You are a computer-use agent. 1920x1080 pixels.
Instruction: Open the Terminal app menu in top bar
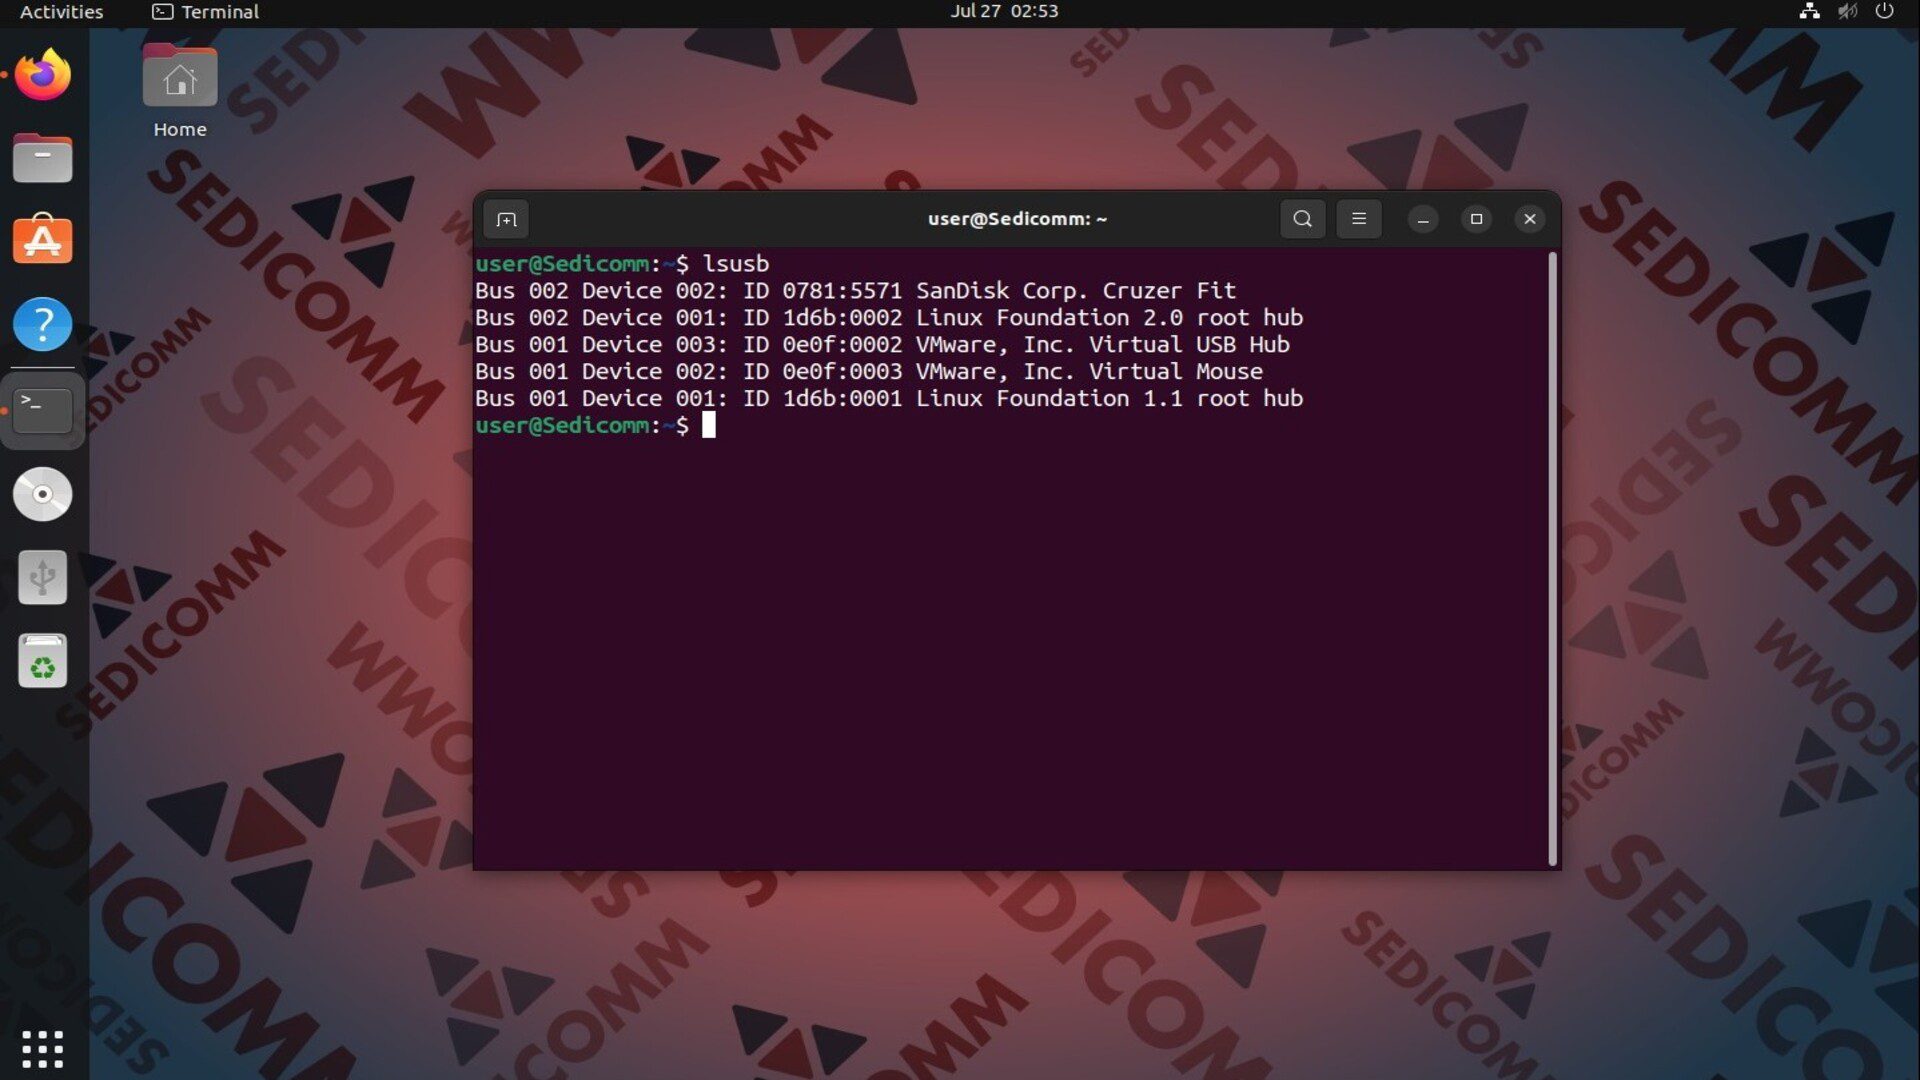point(205,11)
